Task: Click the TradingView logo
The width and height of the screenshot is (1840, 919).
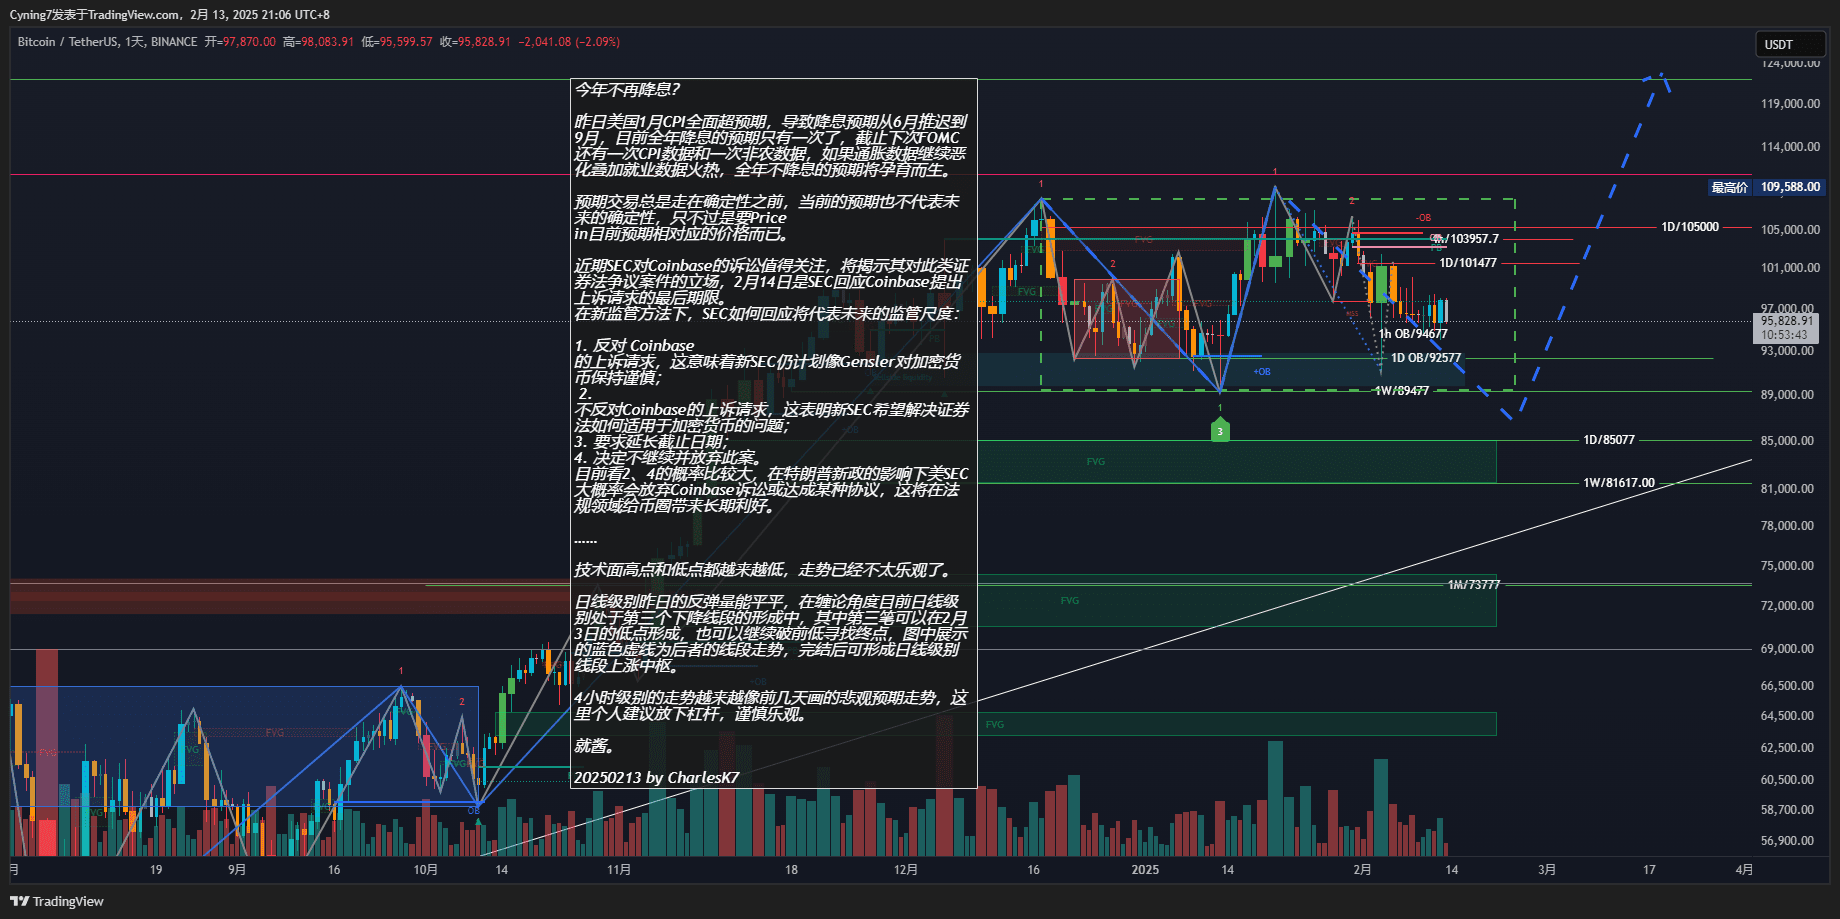Action: 57,901
